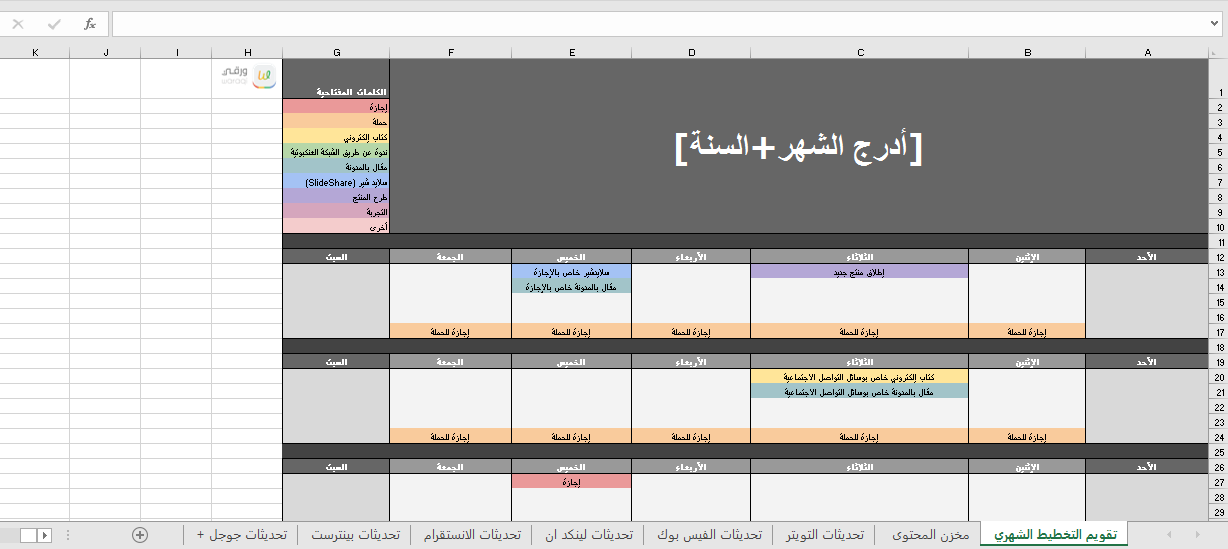Expand the formula bar with chevron
The image size is (1228, 549).
click(1215, 24)
